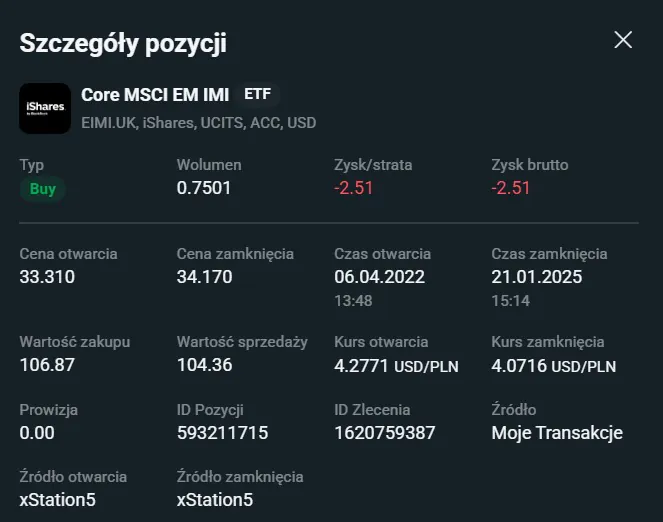Select the sale value 104.36

204,365
